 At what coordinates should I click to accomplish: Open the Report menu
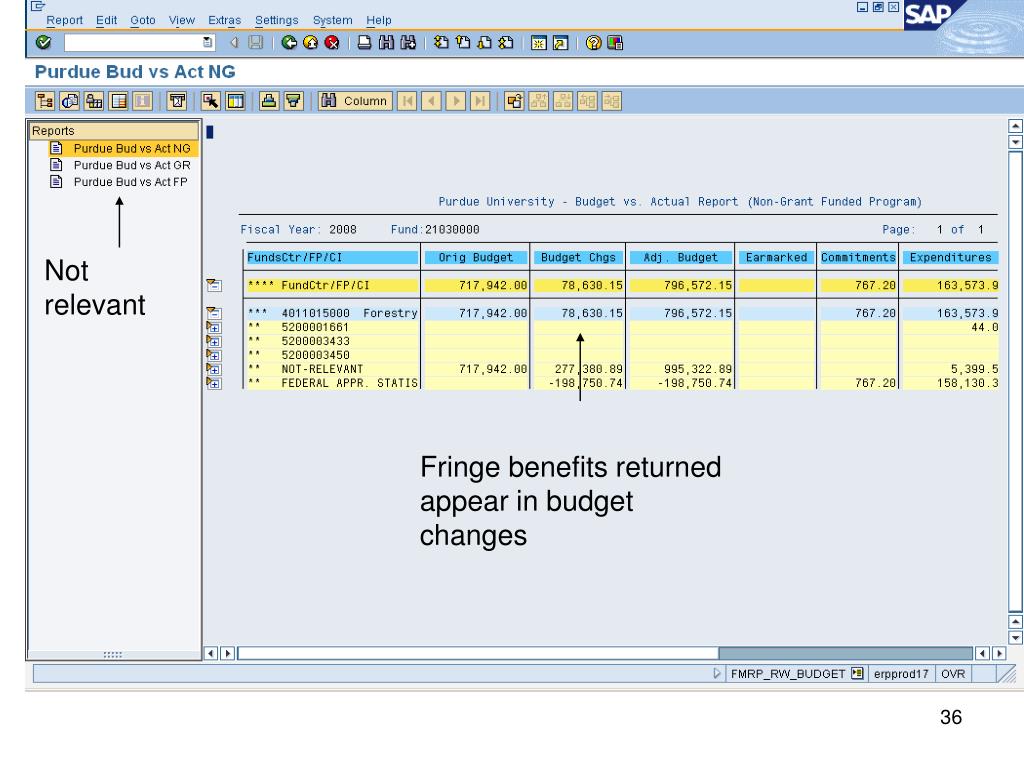pos(64,20)
